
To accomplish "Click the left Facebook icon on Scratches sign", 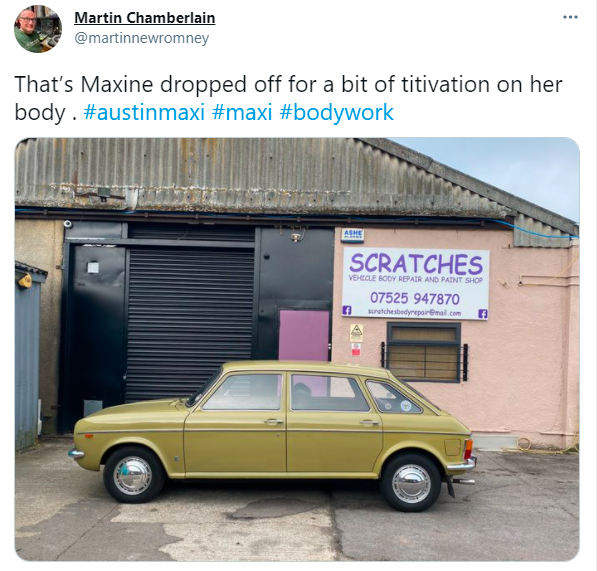I will coord(347,310).
